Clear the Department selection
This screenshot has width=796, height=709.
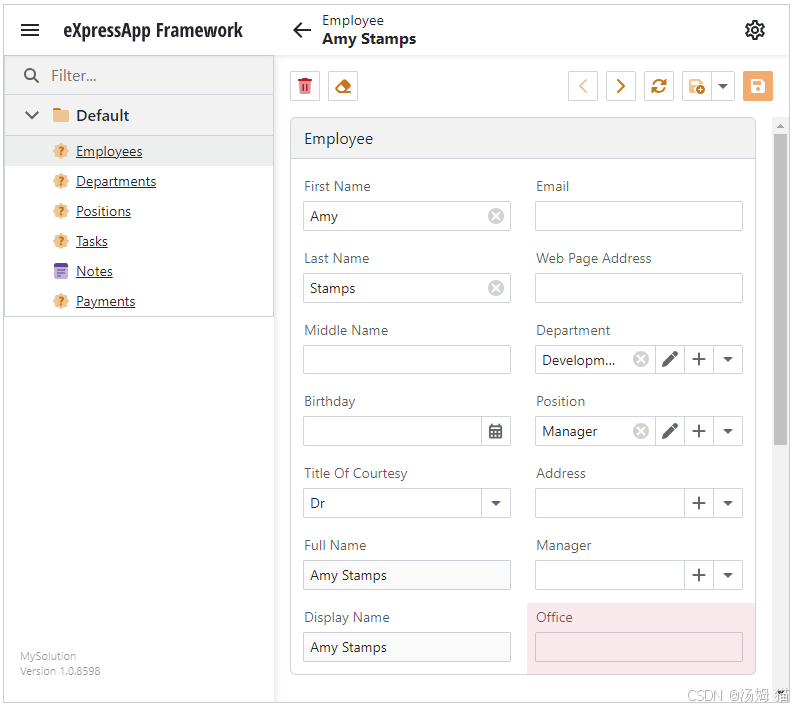(641, 359)
